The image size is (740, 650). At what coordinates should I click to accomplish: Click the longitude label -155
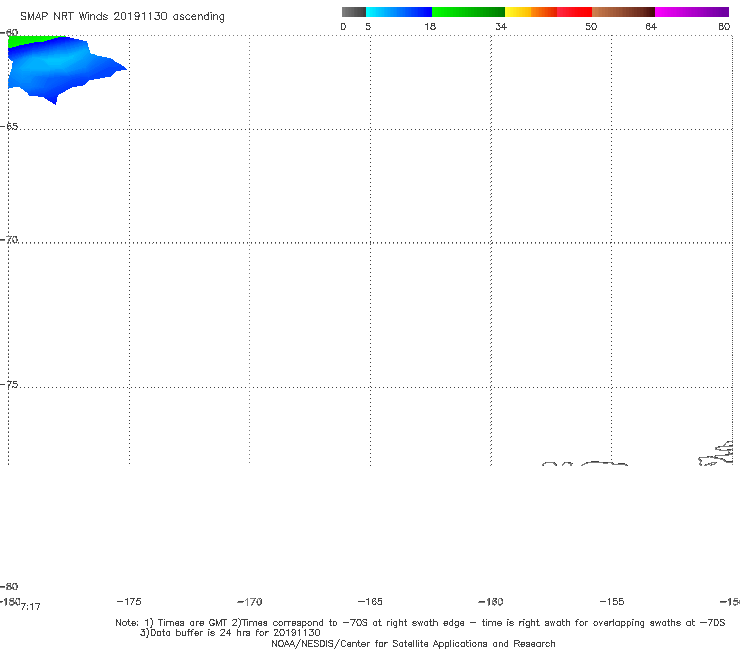[x=612, y=602]
